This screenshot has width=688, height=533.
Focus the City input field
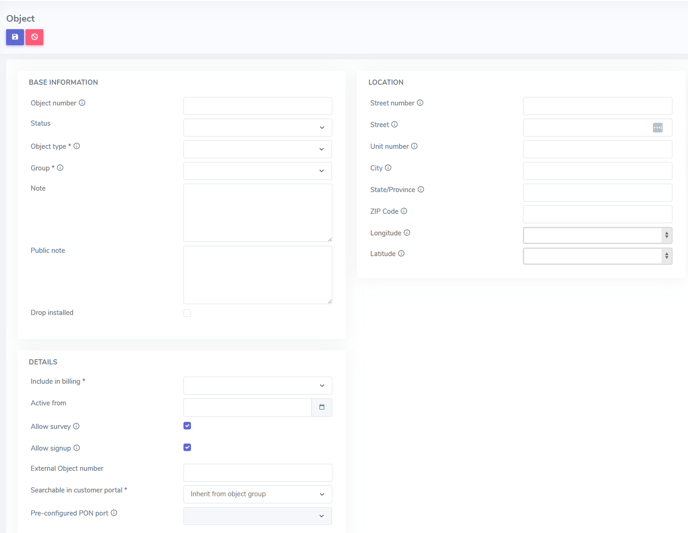(x=597, y=170)
